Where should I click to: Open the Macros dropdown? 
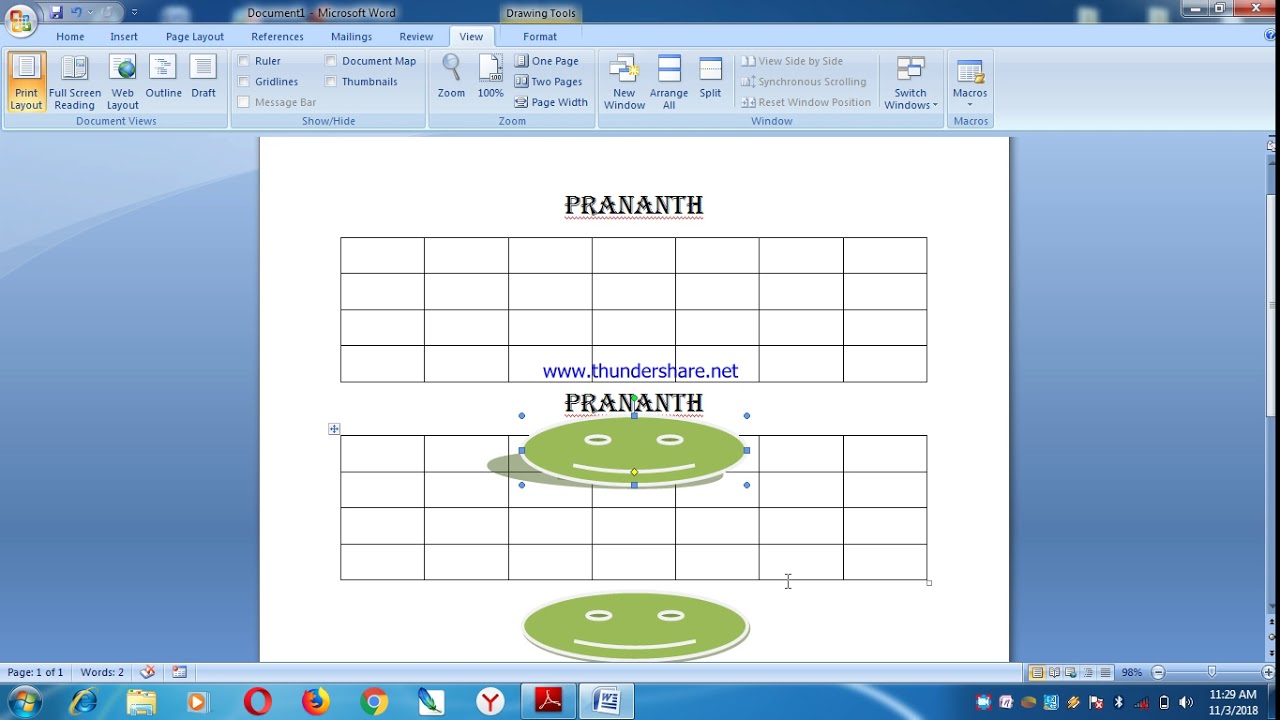tap(969, 82)
